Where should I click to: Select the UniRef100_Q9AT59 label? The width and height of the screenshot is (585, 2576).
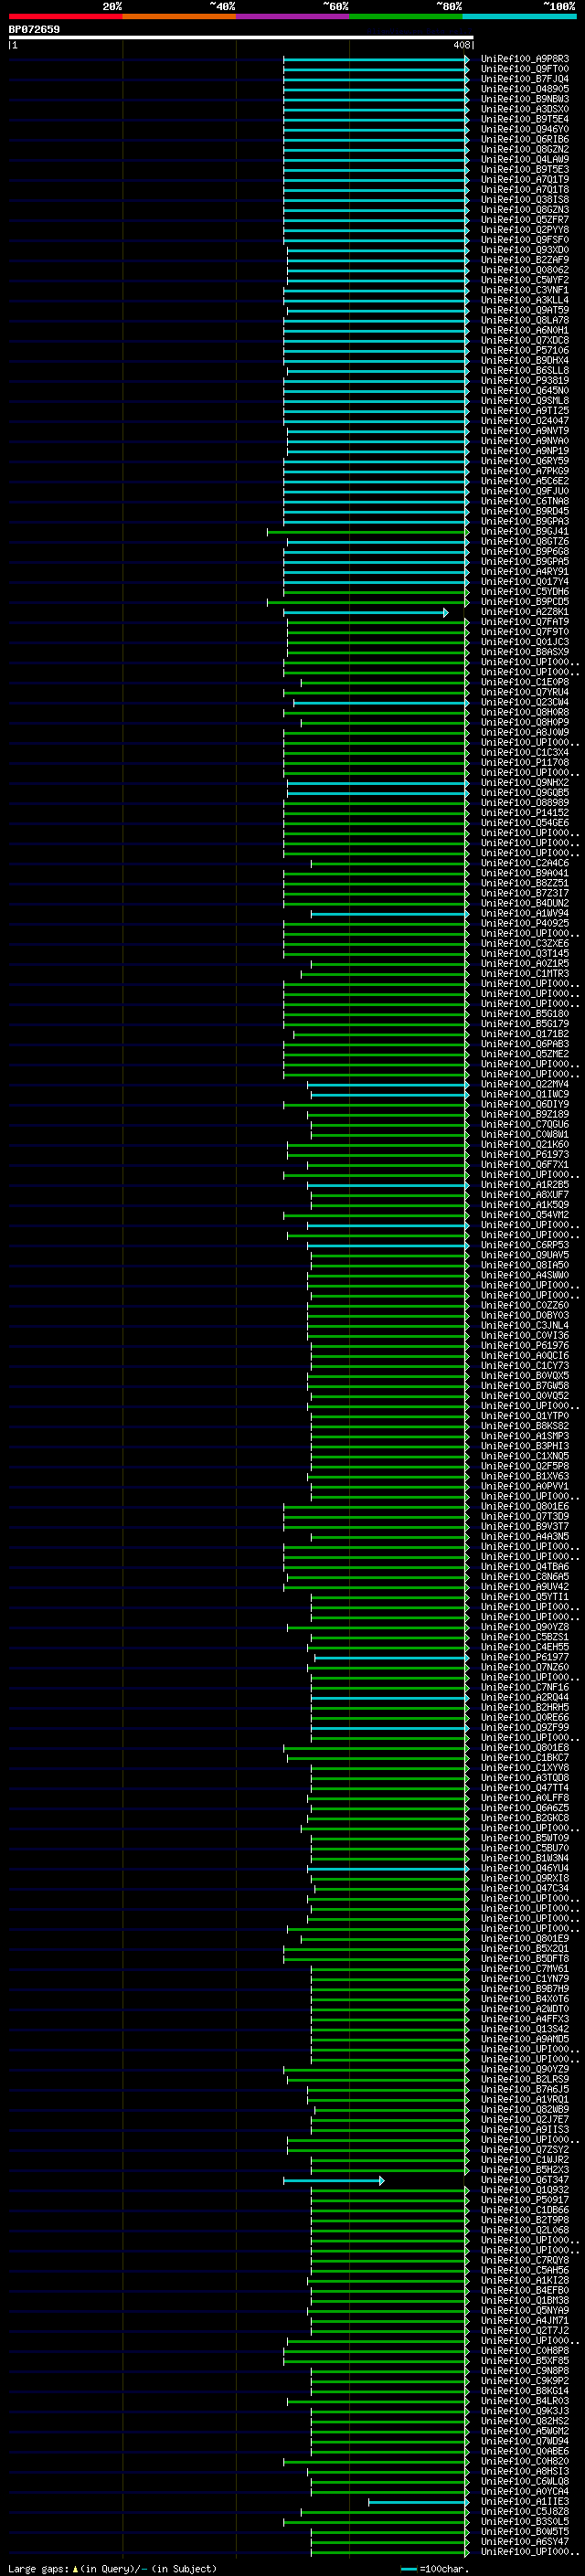[525, 310]
